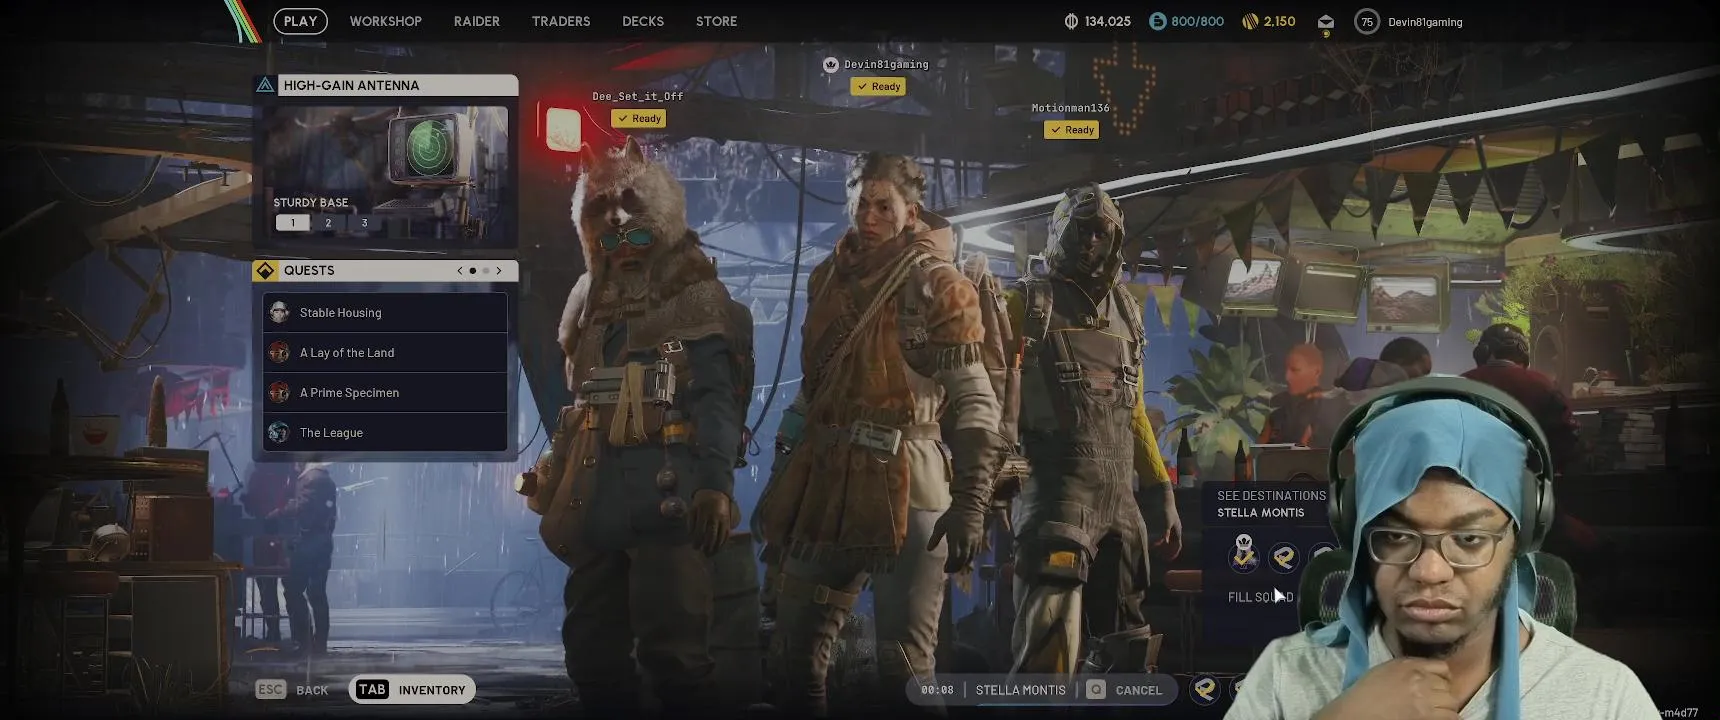The height and width of the screenshot is (720, 1720).
Task: Click the matchmaking timer 00:08
Action: tap(937, 690)
